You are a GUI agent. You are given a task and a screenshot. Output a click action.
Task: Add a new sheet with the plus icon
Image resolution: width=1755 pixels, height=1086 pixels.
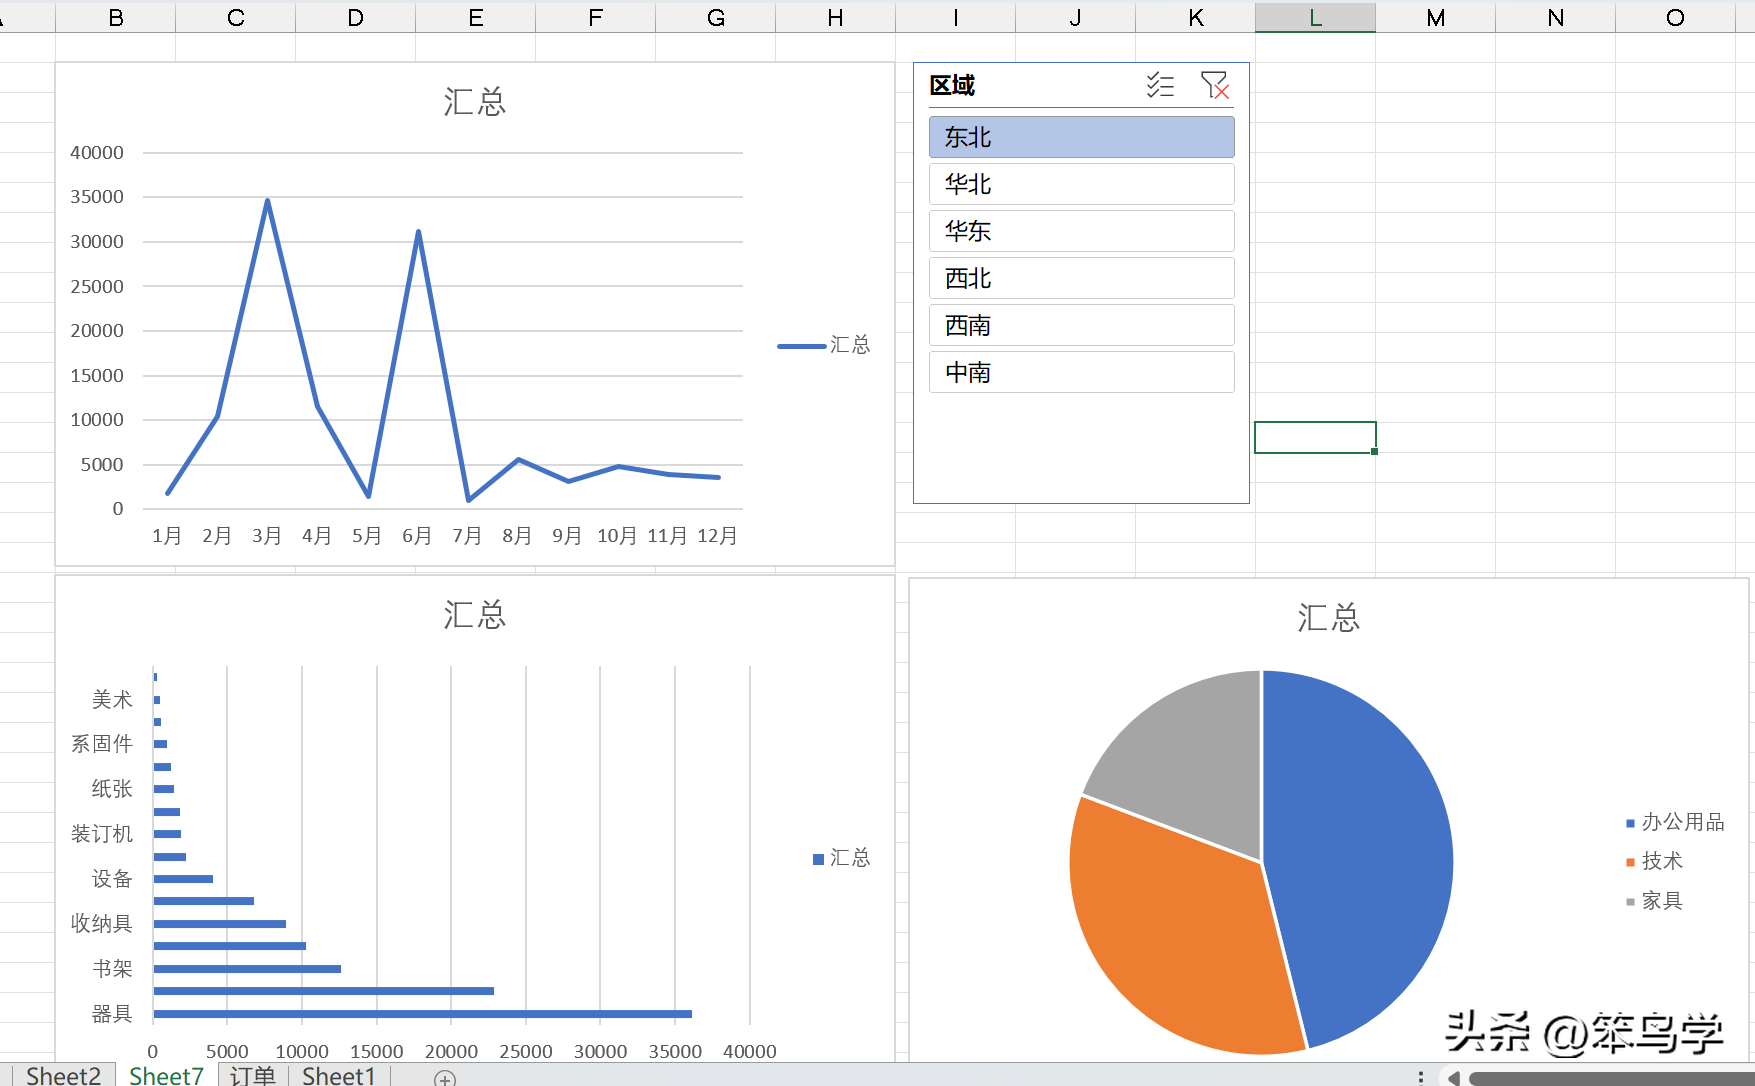tap(445, 1078)
